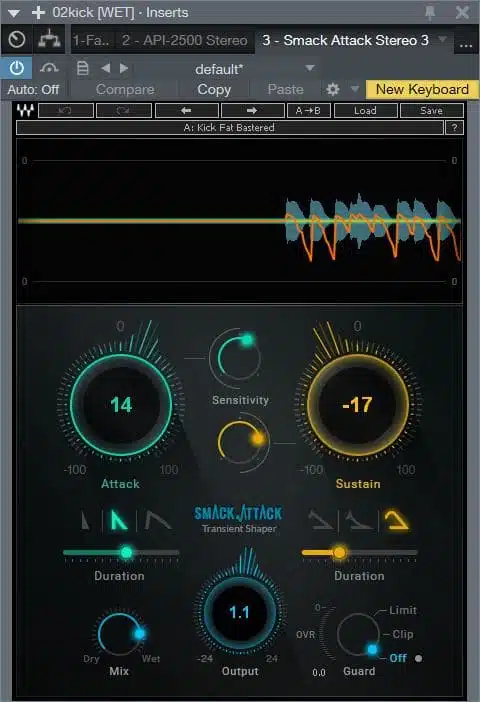Collapse the Inserts window arrow
This screenshot has height=702, width=480.
(x=13, y=13)
